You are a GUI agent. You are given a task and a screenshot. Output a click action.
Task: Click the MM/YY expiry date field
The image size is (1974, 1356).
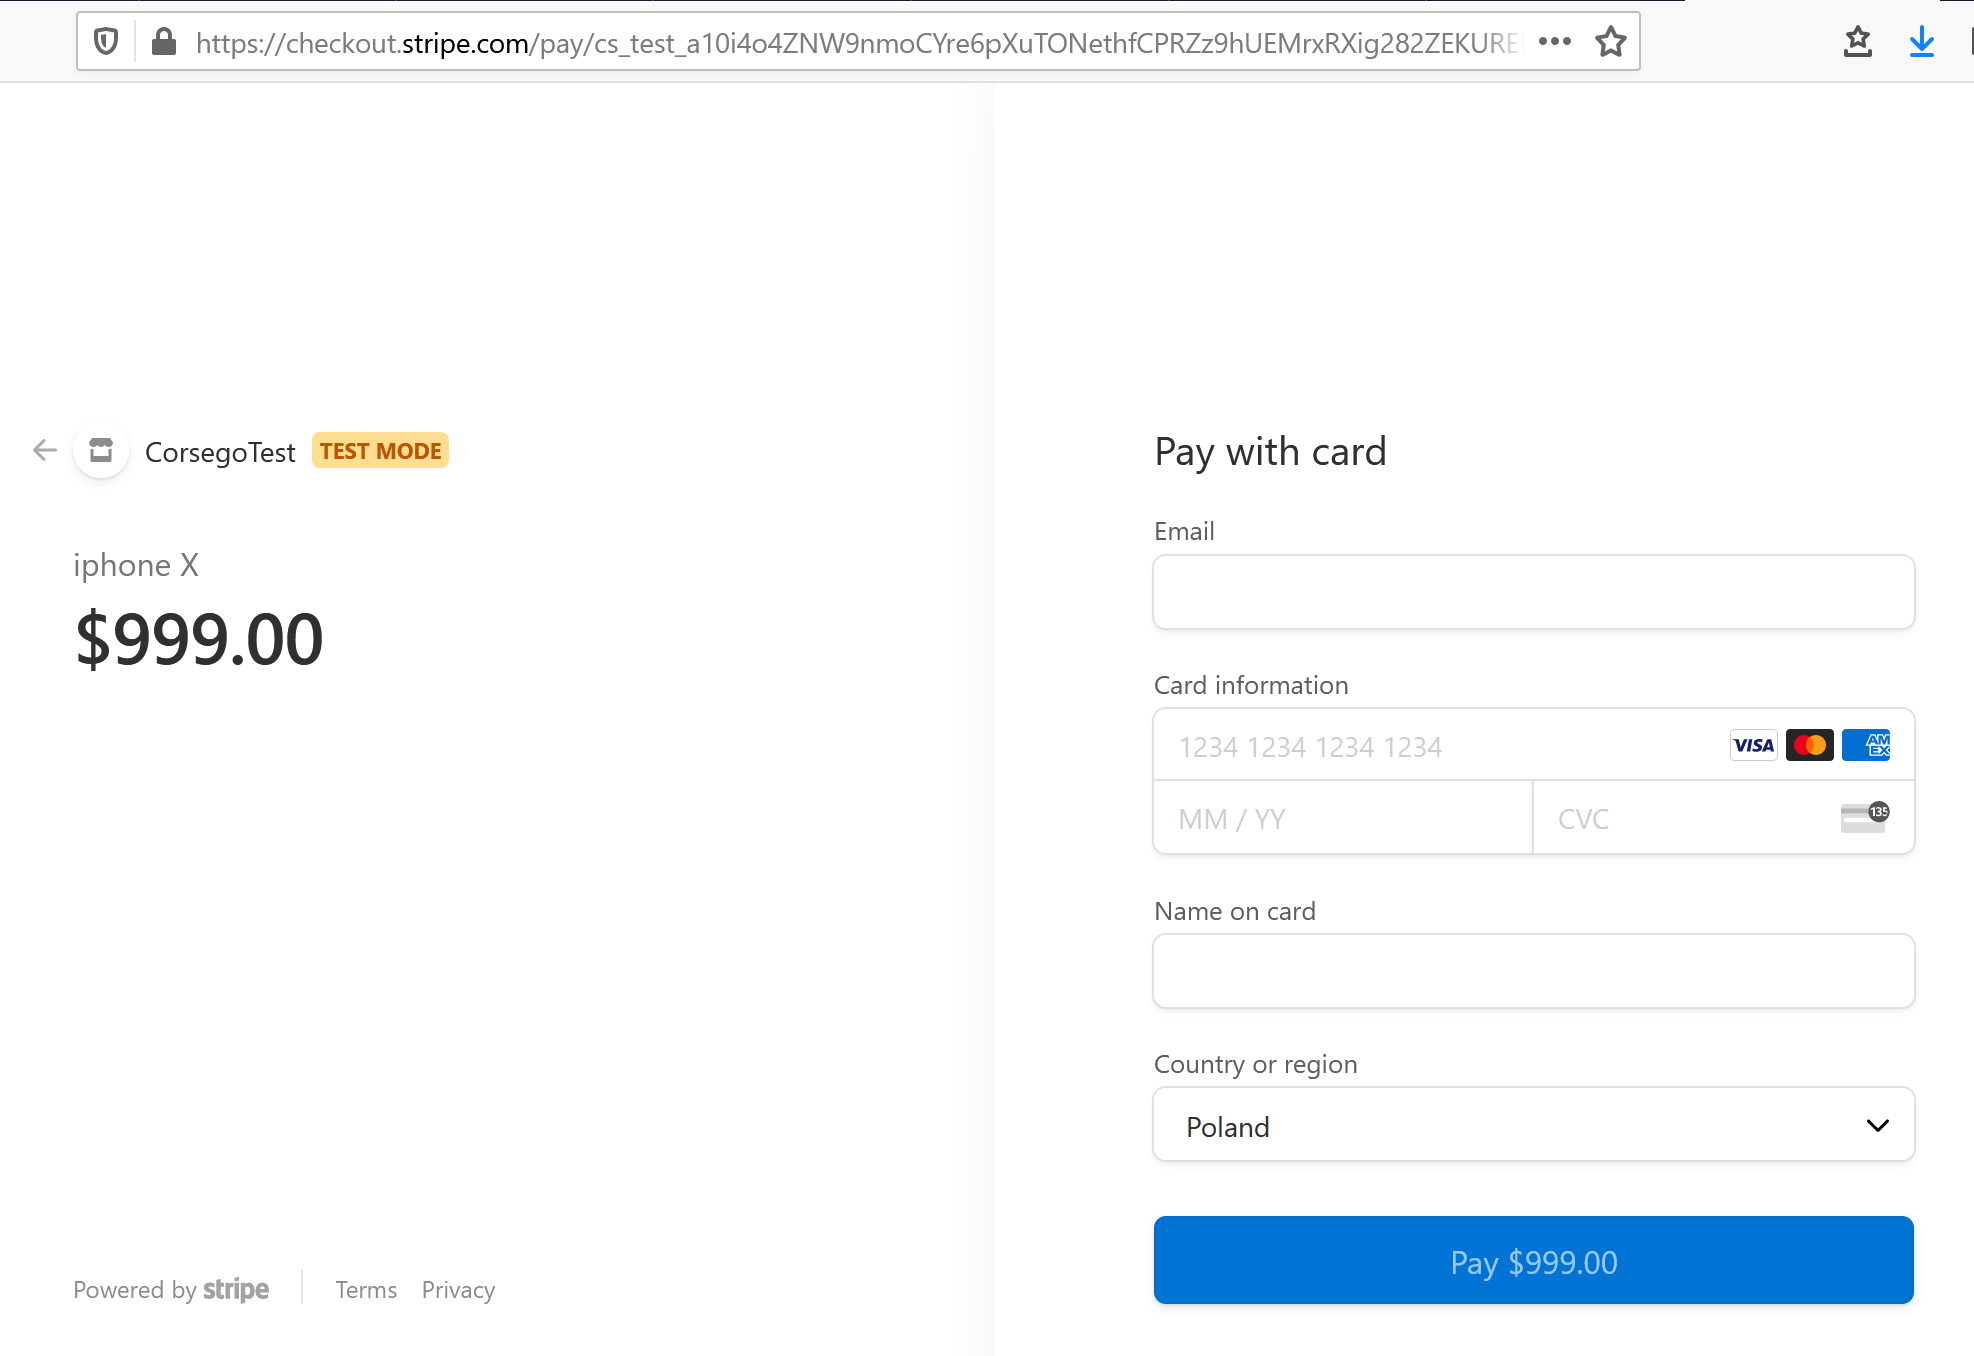(x=1342, y=816)
